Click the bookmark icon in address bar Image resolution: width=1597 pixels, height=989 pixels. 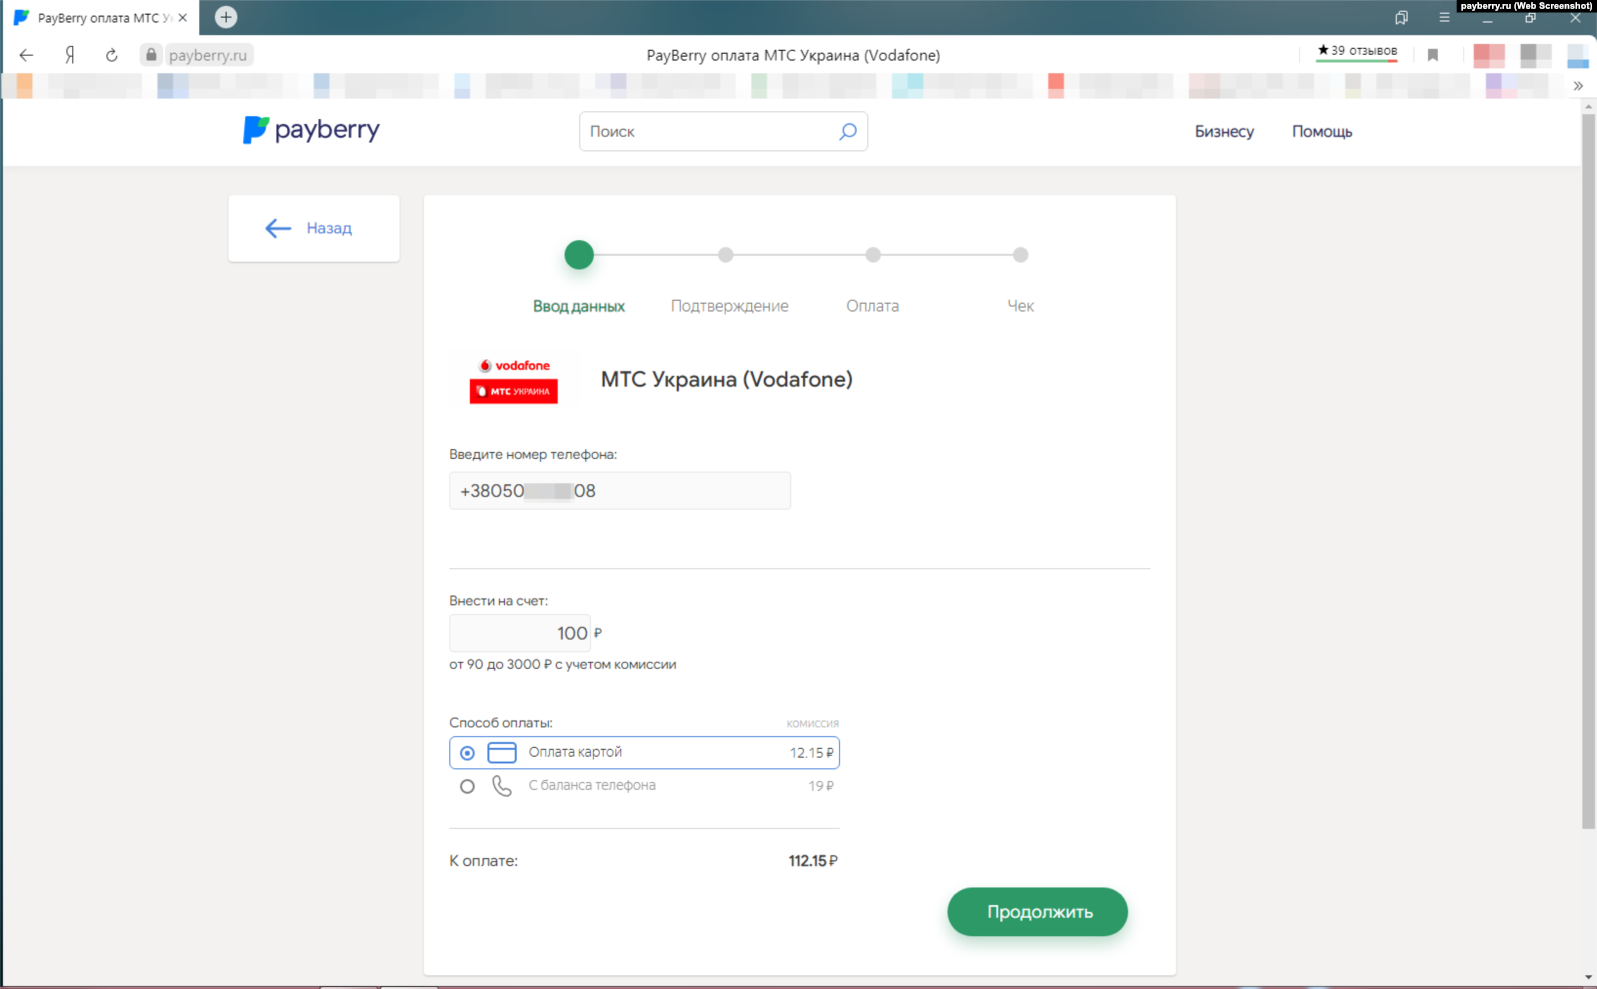pyautogui.click(x=1432, y=55)
